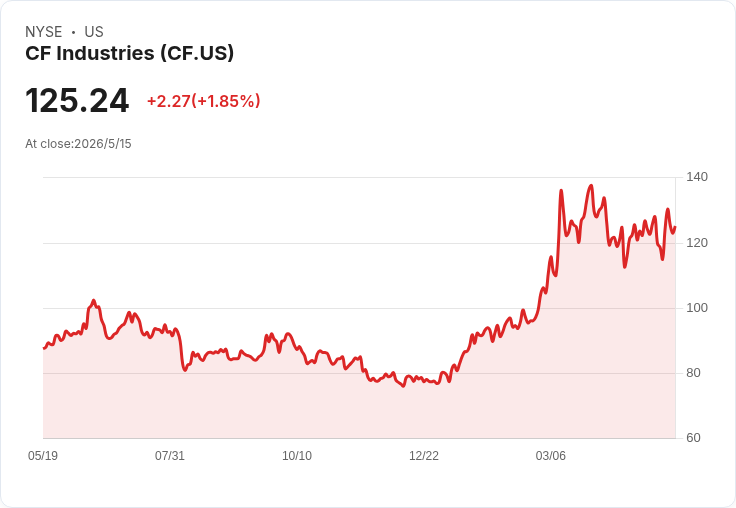Click the US market label

click(x=94, y=32)
